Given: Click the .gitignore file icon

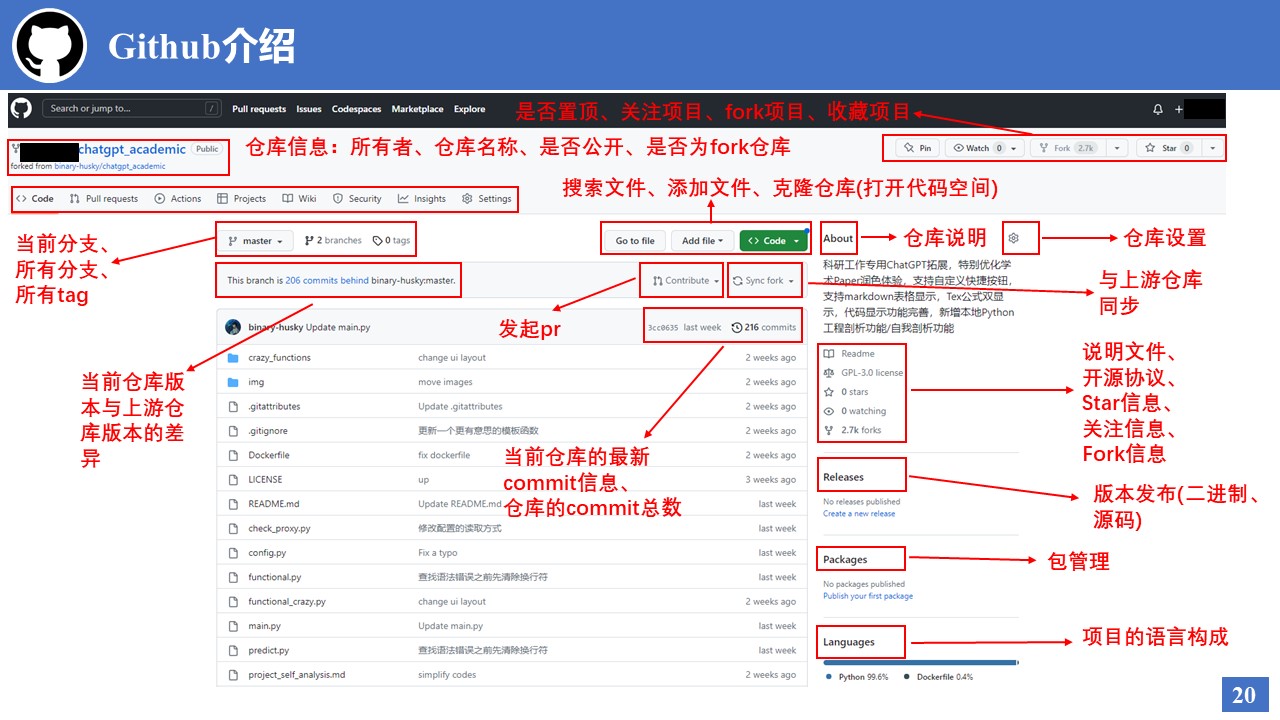Looking at the screenshot, I should (233, 431).
